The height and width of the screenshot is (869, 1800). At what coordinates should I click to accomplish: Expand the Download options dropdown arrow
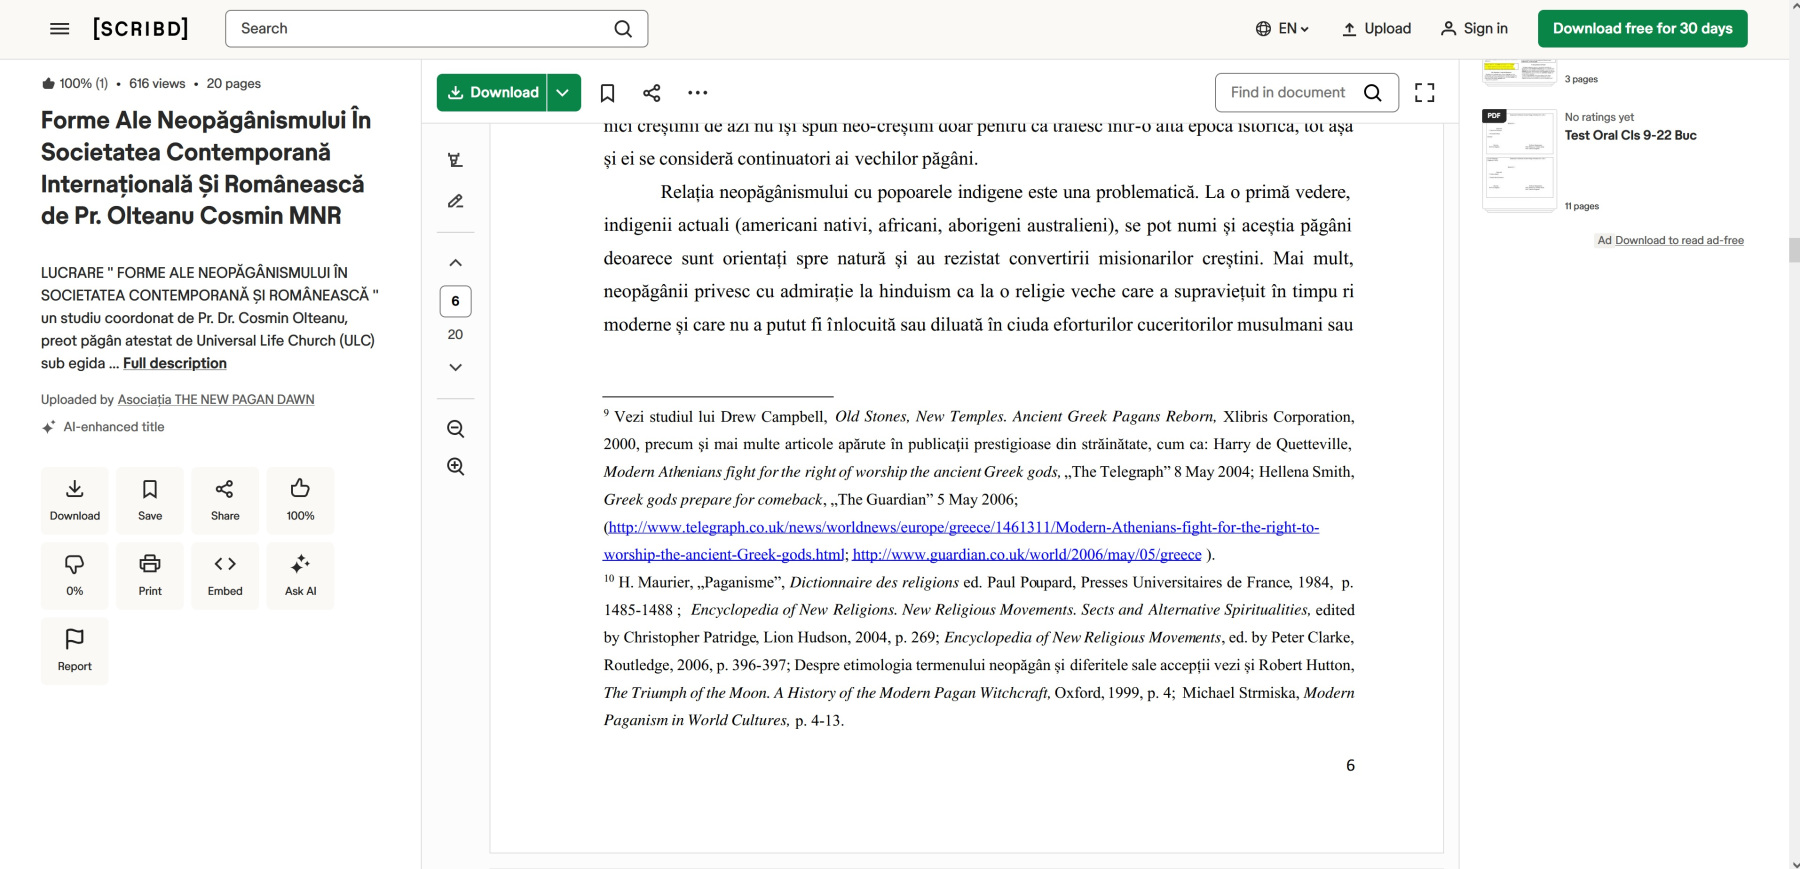click(x=563, y=93)
